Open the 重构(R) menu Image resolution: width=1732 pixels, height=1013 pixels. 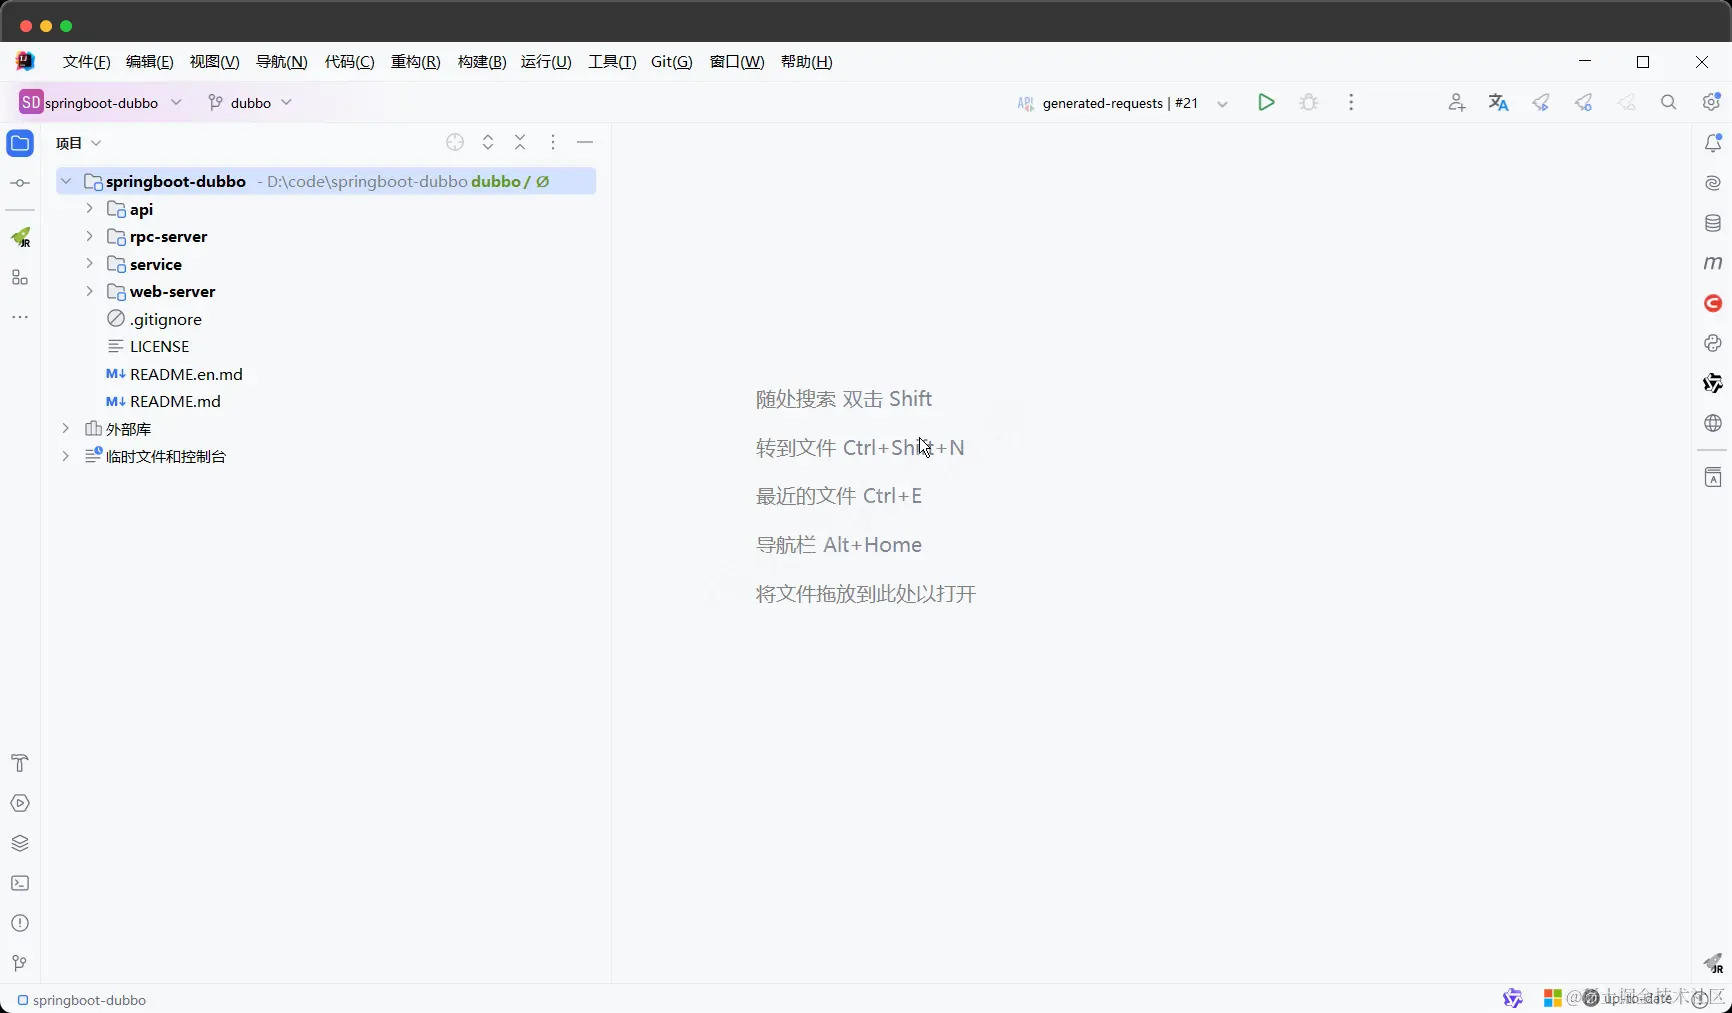pos(415,62)
